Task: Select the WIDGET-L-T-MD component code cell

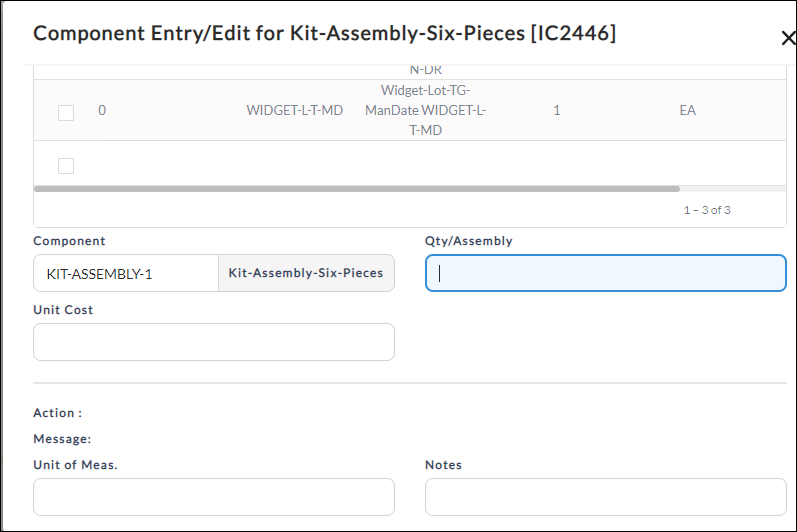Action: [295, 110]
